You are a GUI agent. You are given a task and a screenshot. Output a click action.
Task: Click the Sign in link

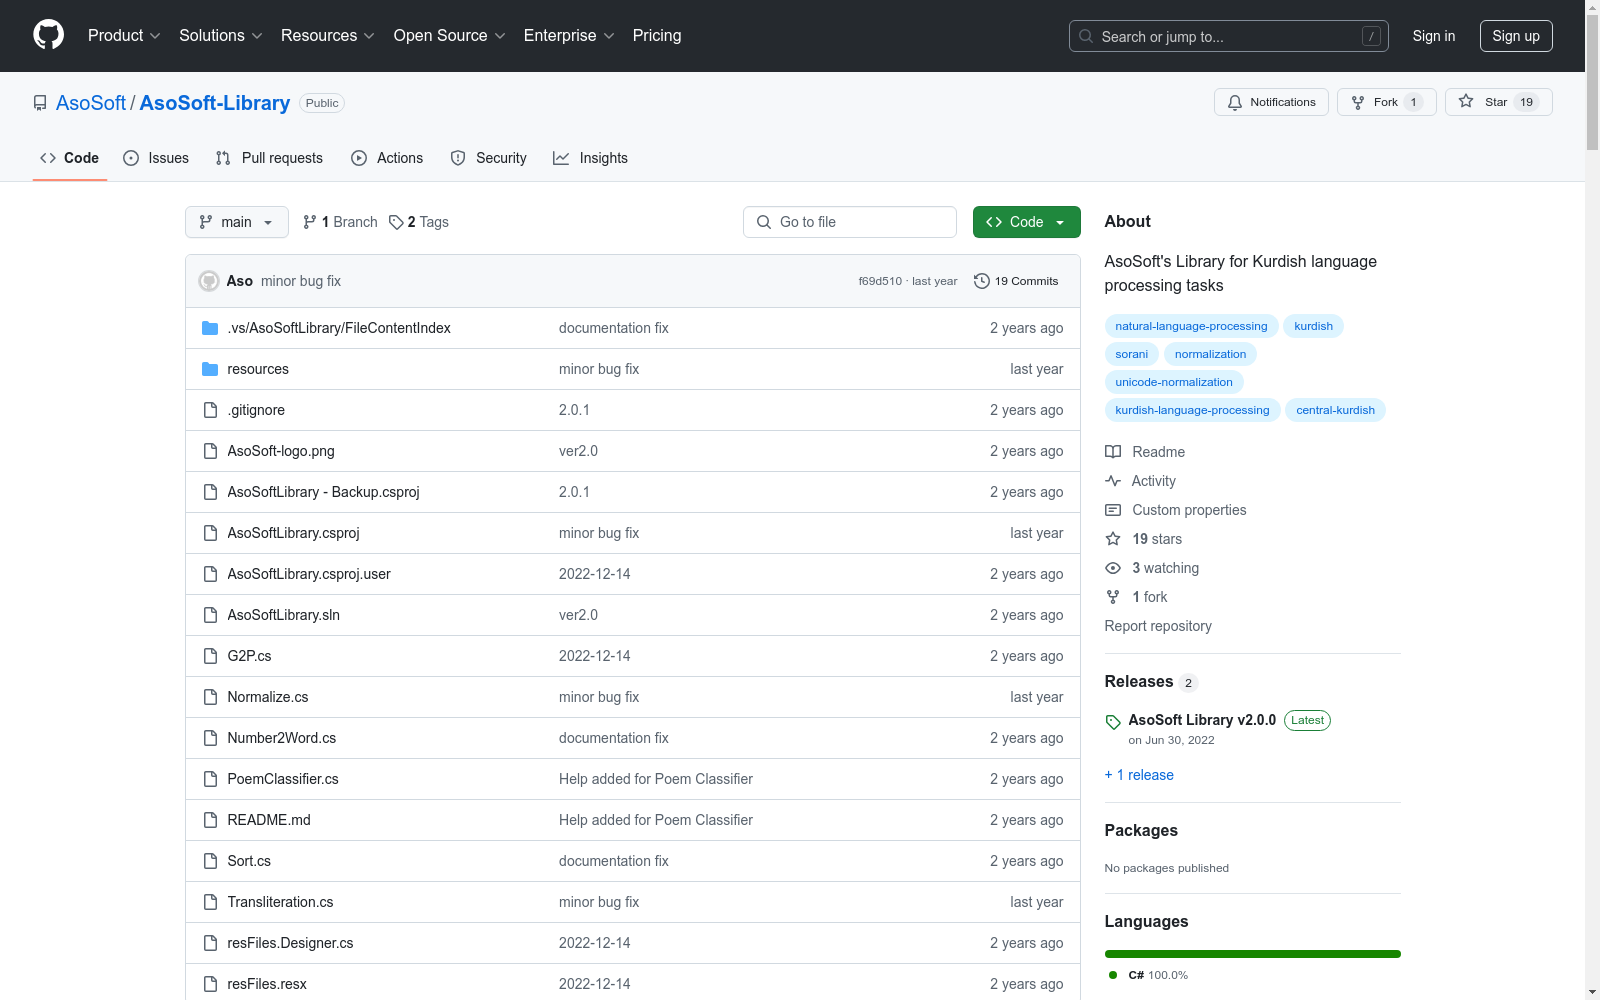tap(1434, 36)
